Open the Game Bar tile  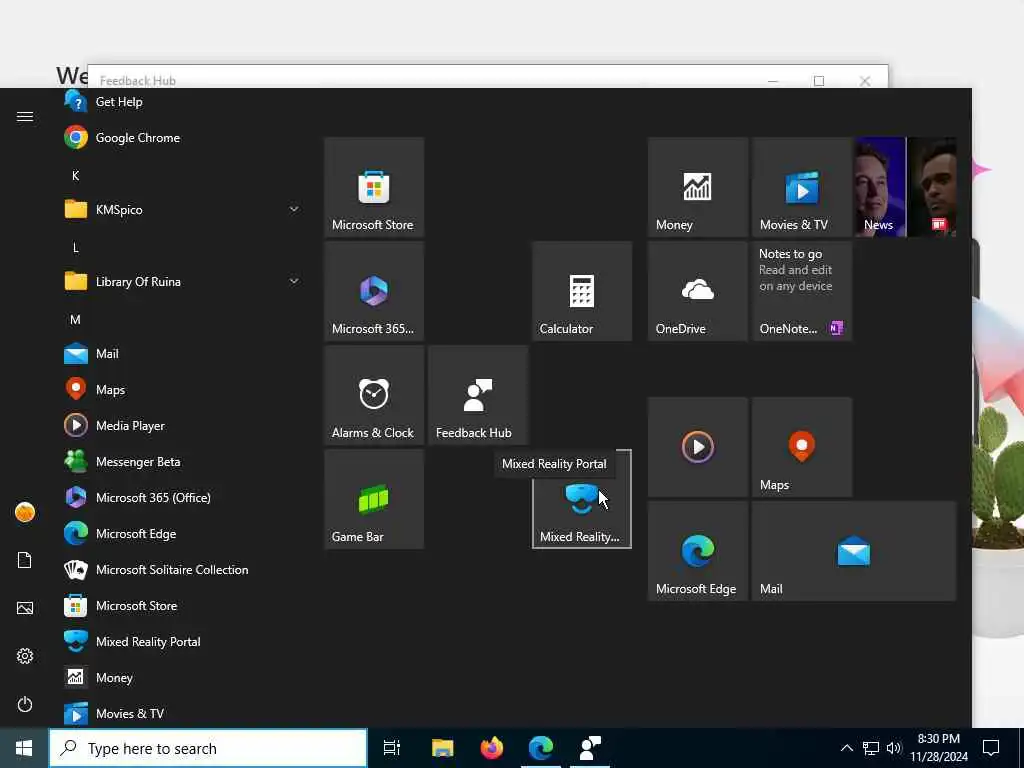point(374,499)
